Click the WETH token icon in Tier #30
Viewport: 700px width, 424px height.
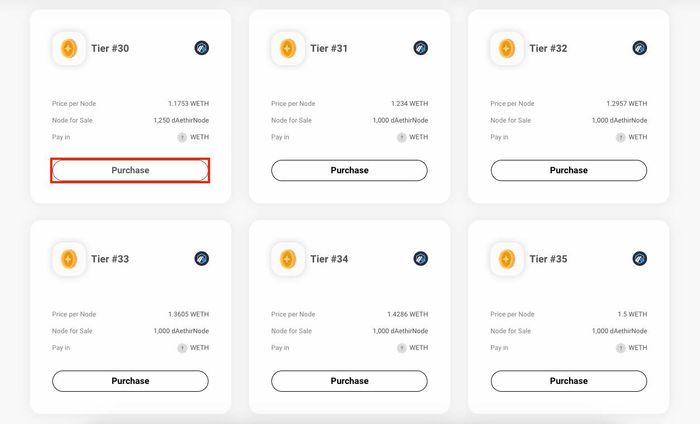182,137
